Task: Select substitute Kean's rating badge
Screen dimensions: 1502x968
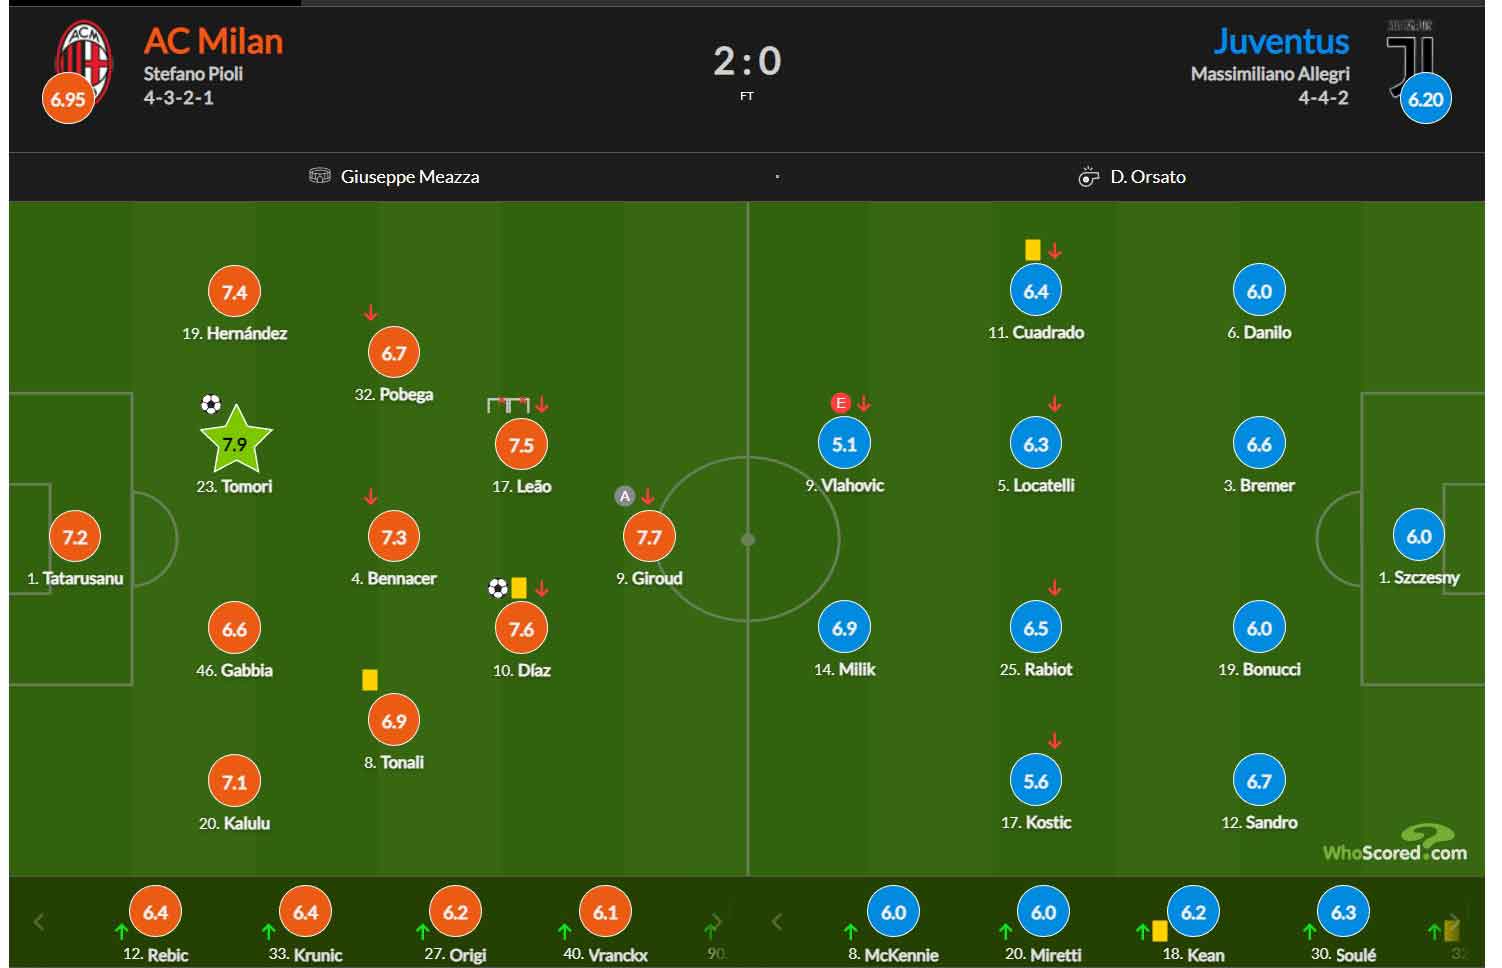Action: [1193, 912]
